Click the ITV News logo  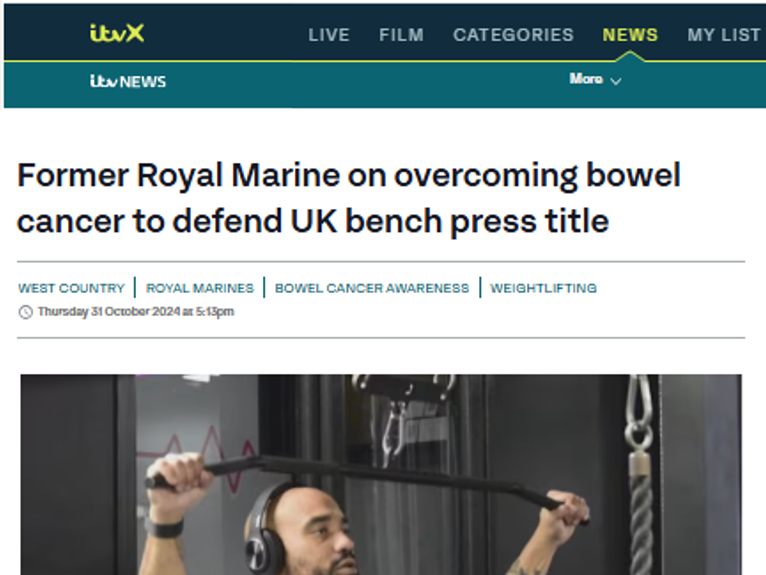pyautogui.click(x=128, y=81)
